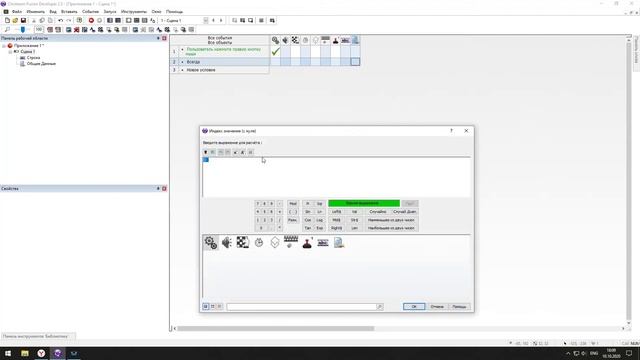Select the Global Data document icon in dialog

point(339,243)
